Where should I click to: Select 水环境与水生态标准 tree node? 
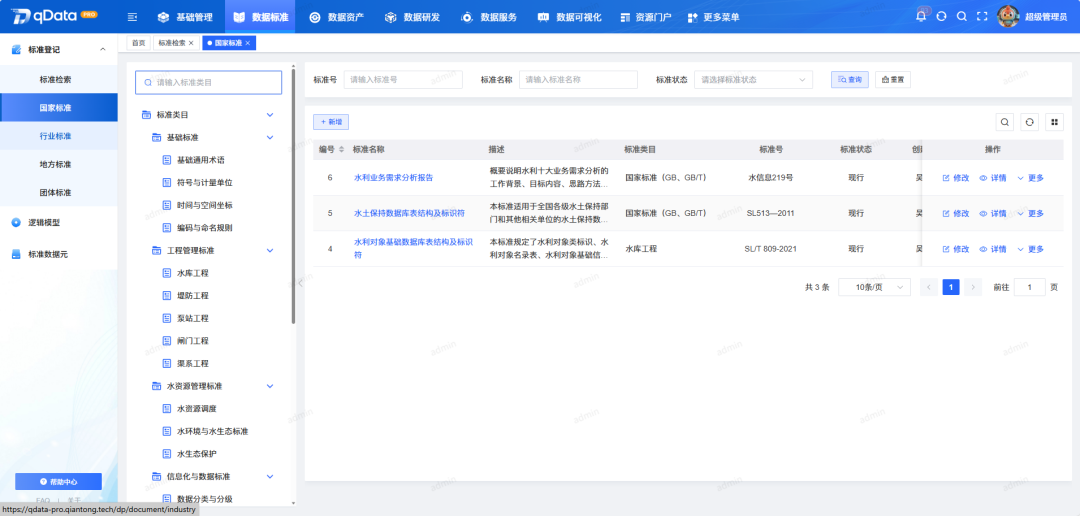click(213, 431)
